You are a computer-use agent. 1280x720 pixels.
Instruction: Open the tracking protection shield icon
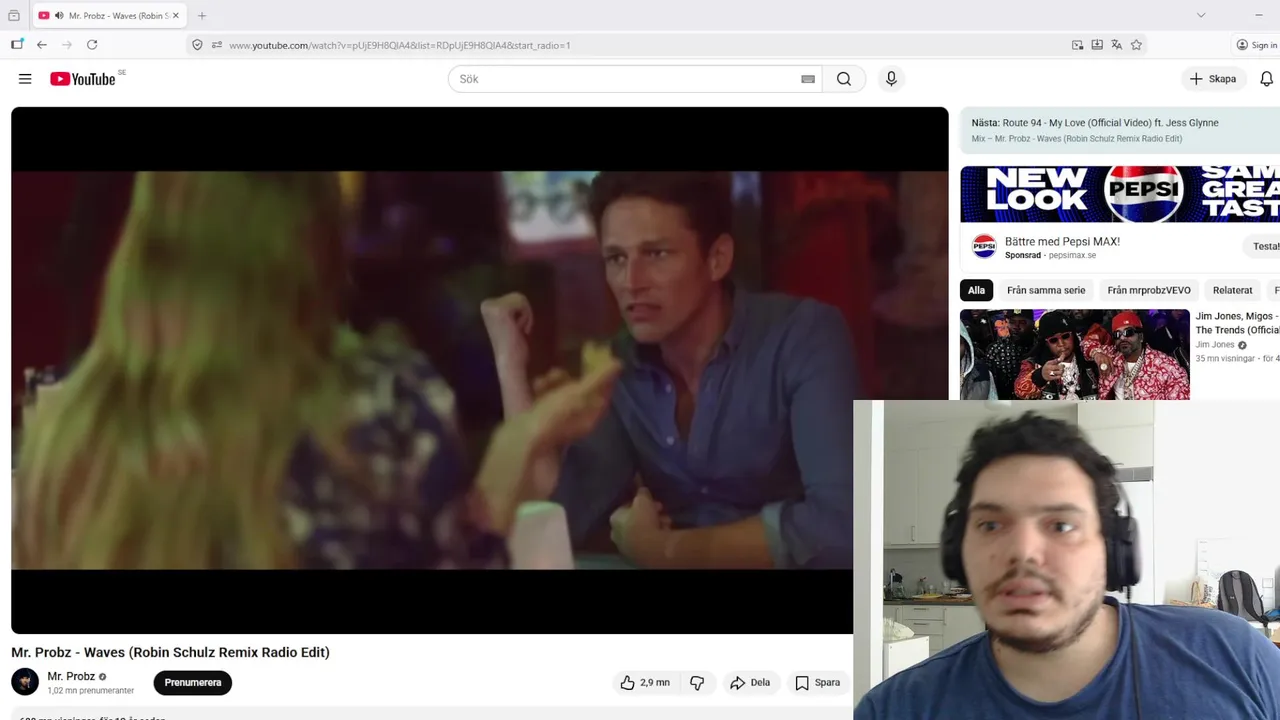(x=197, y=45)
